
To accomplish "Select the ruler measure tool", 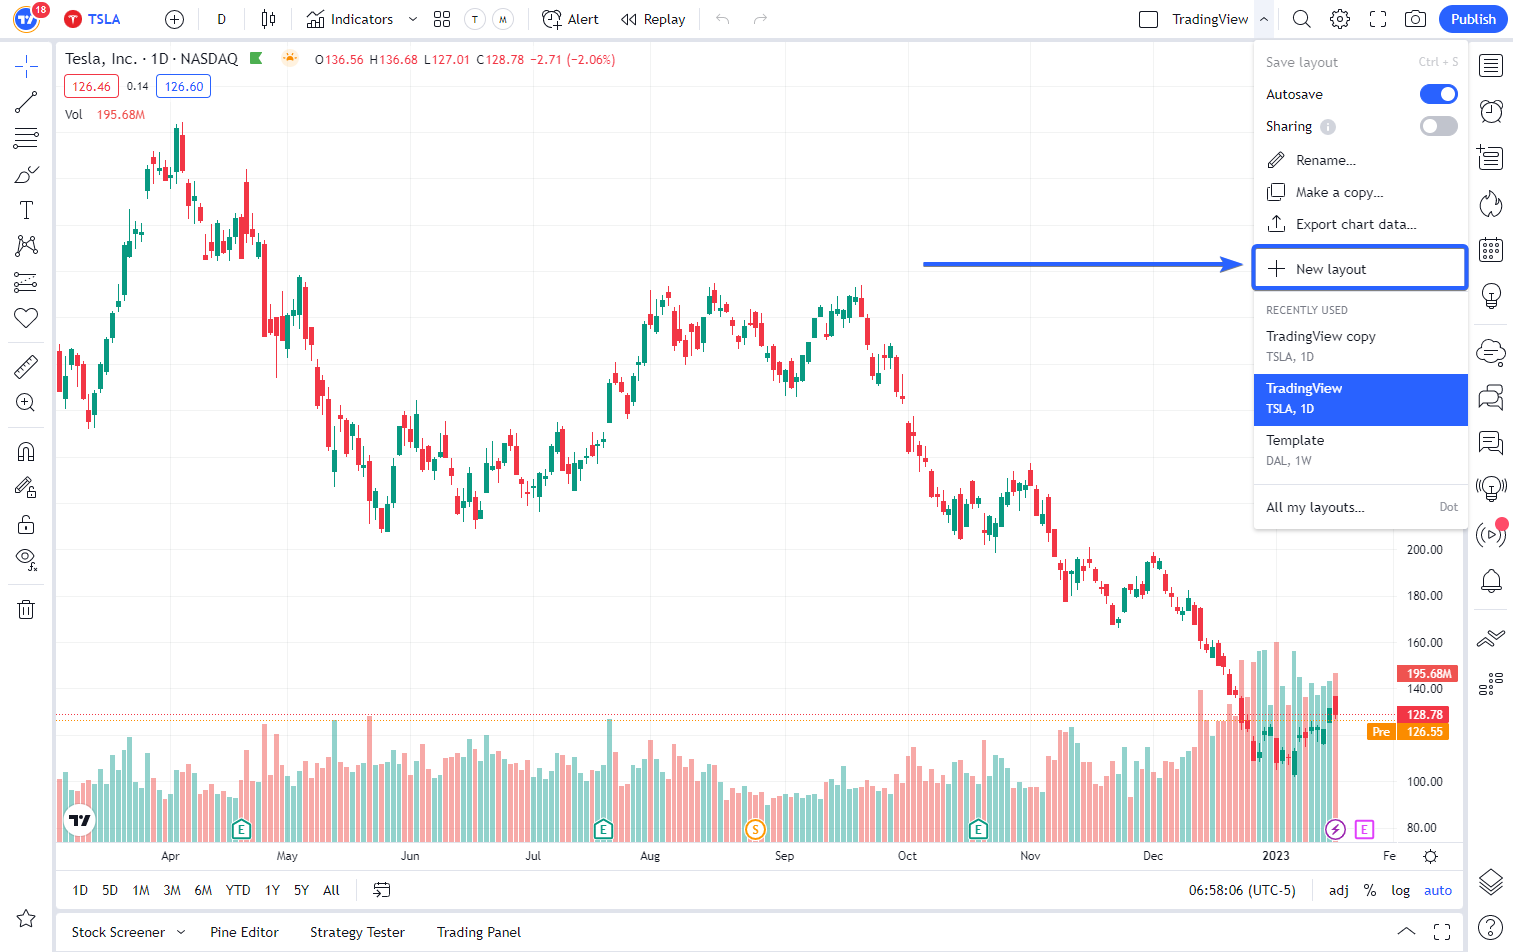I will (26, 367).
